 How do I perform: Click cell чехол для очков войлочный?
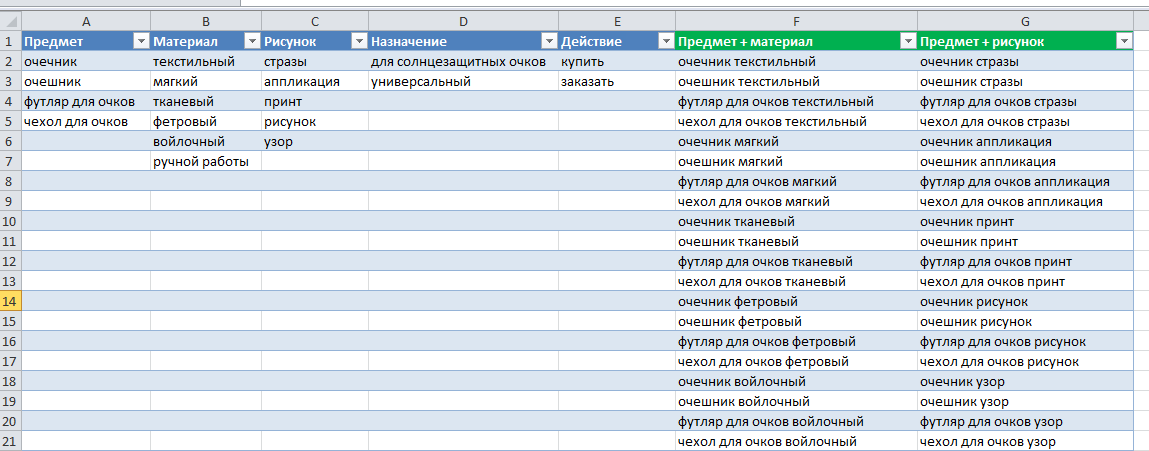click(x=796, y=441)
